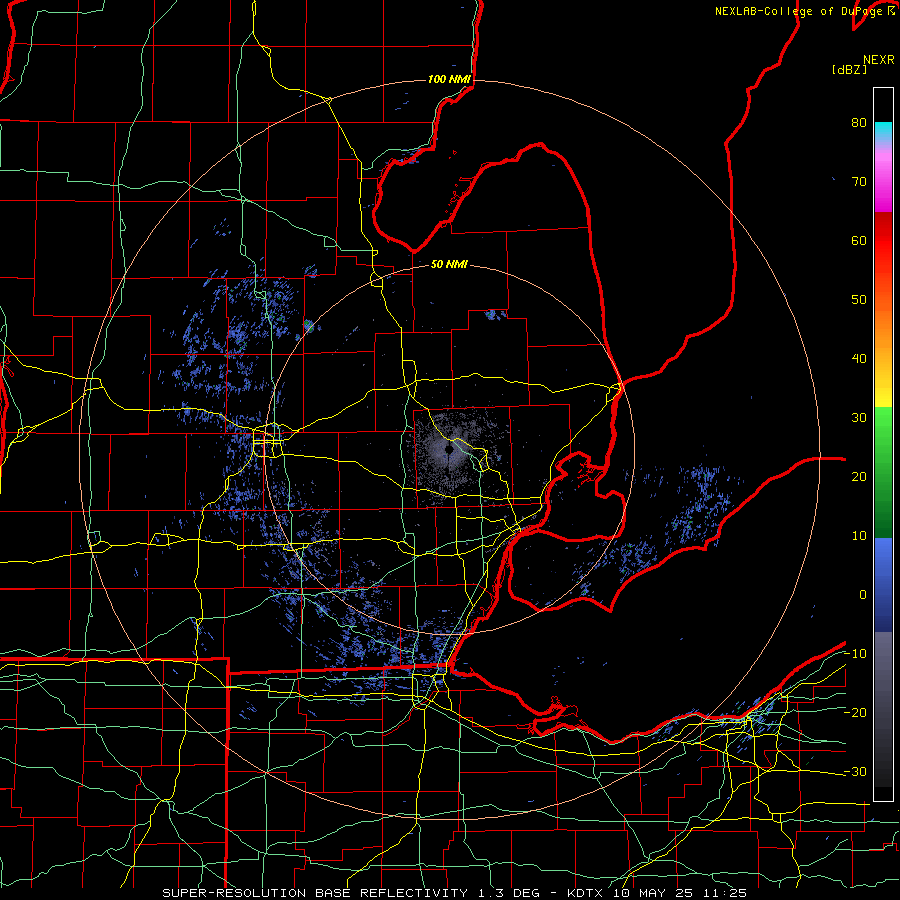Click the 0 dBZ scale value
This screenshot has width=900, height=900.
863,595
